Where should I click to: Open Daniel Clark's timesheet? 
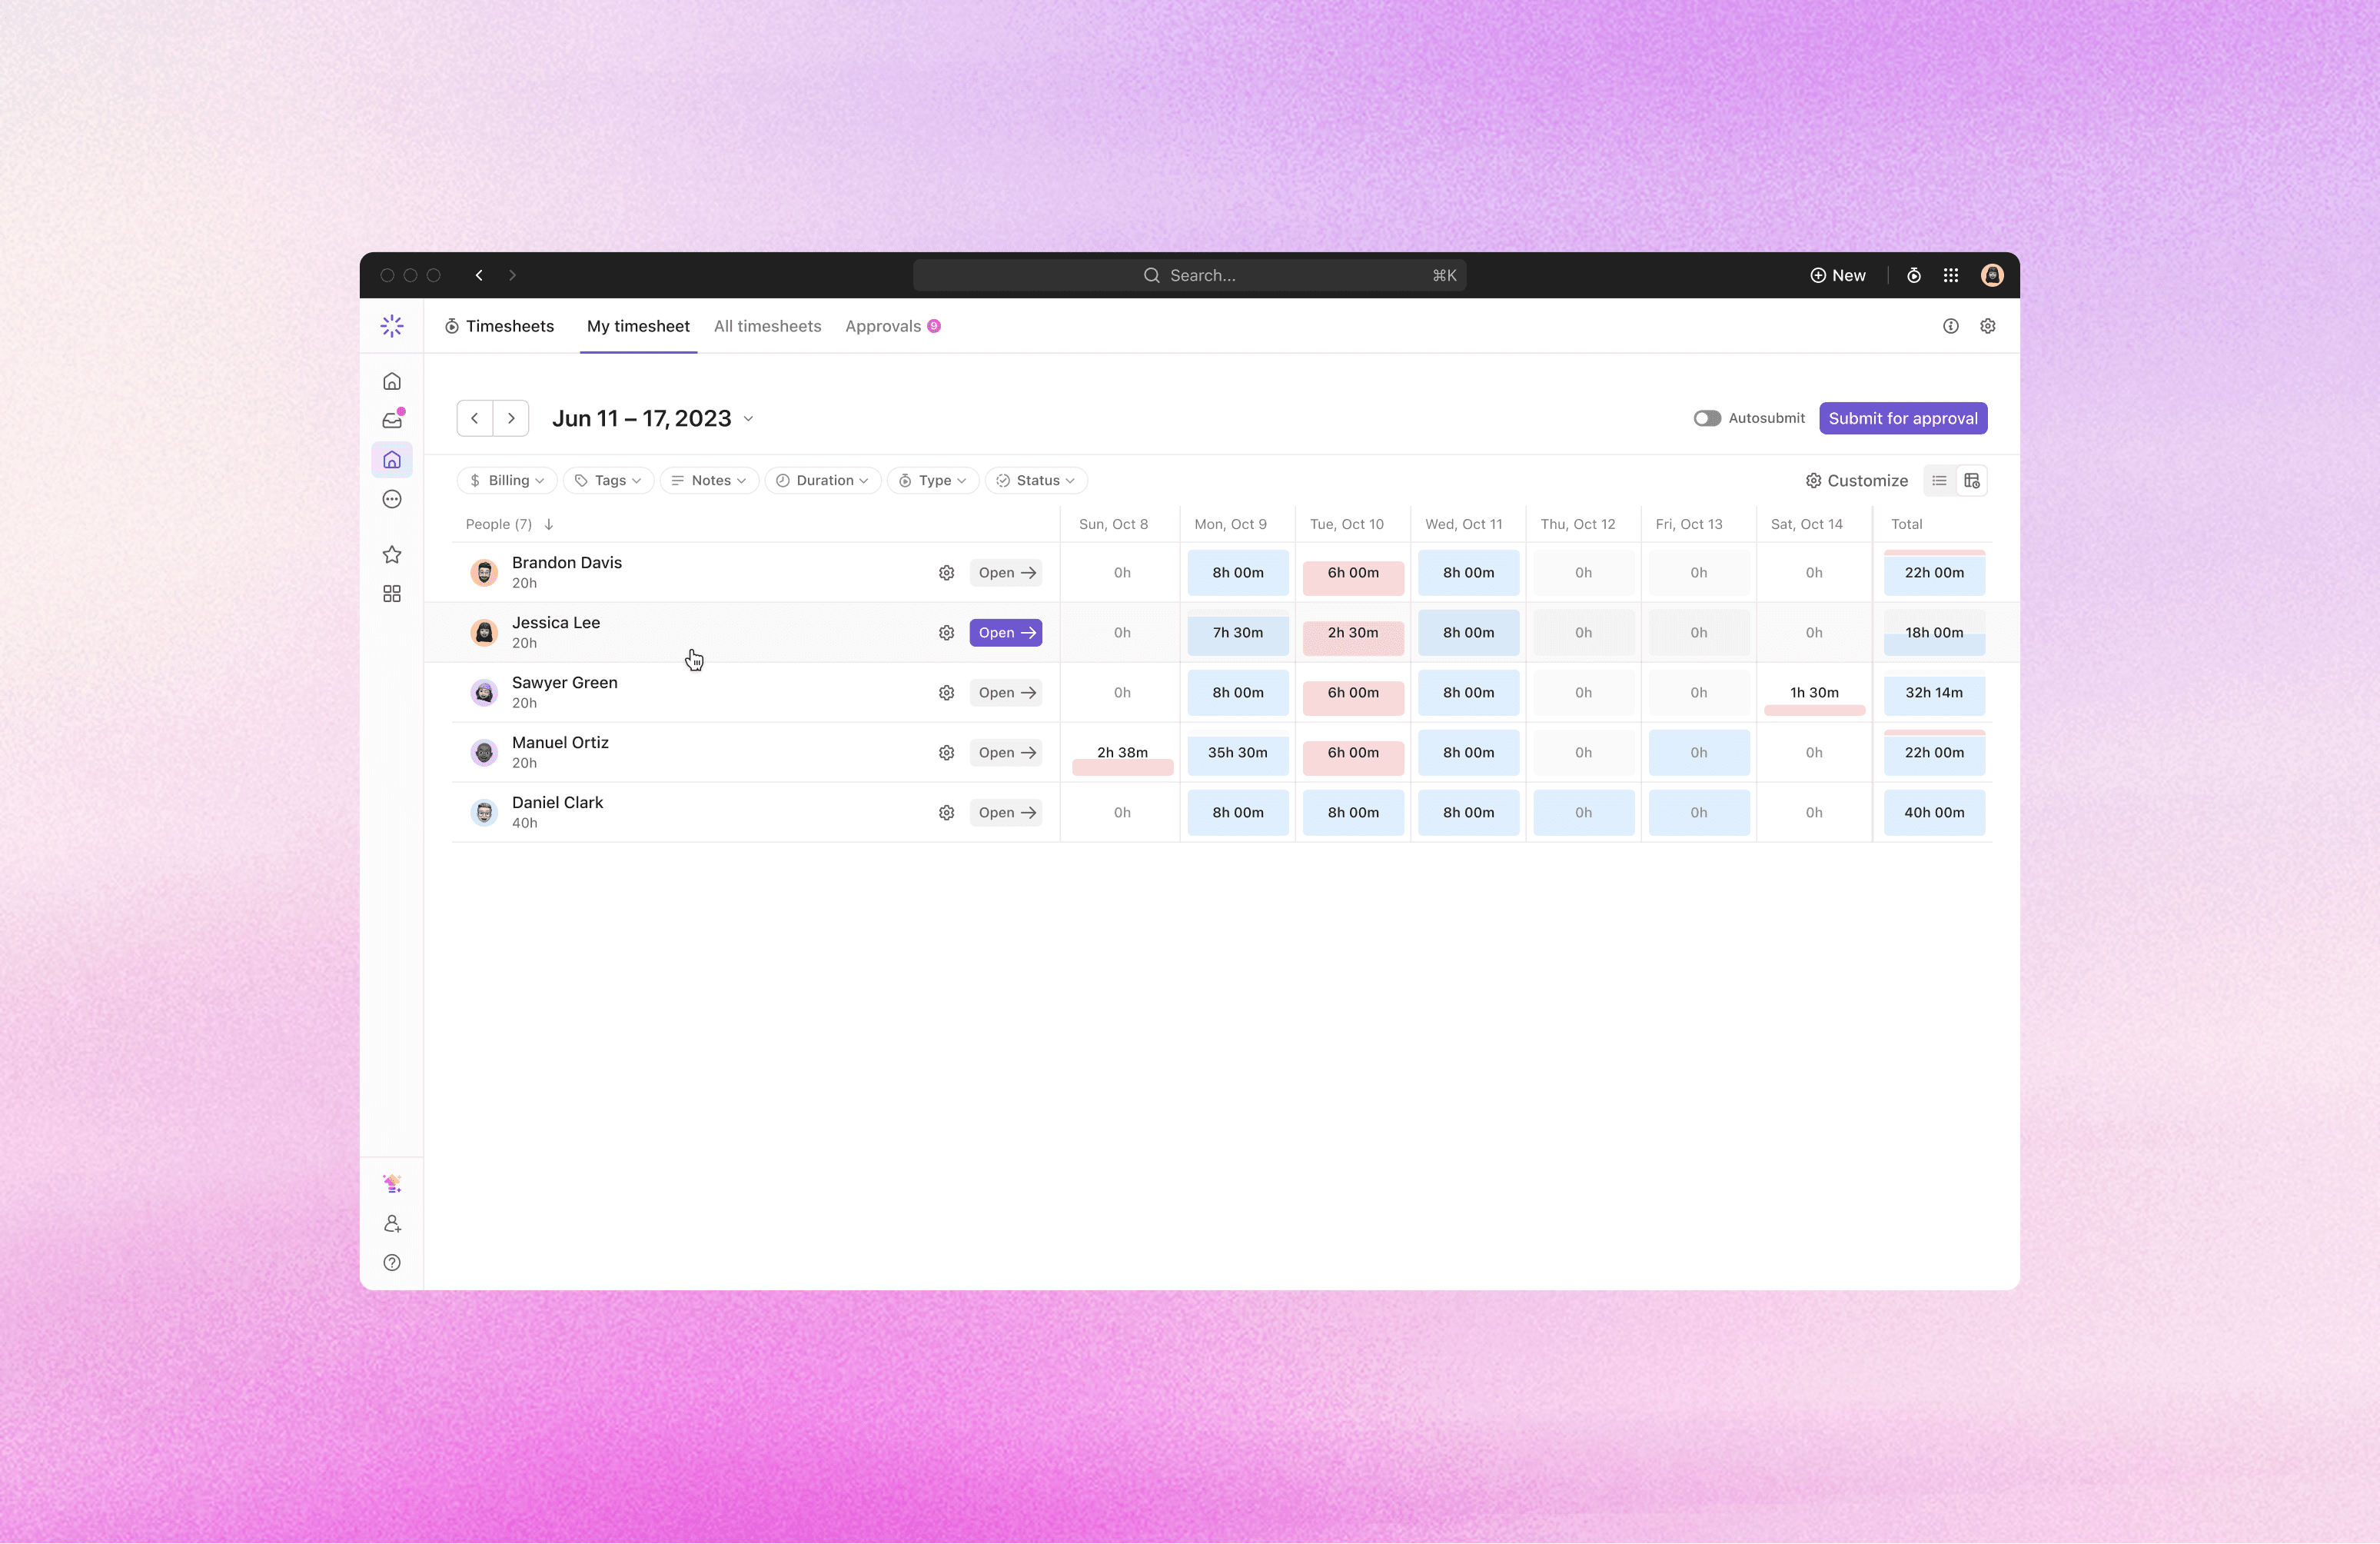1006,813
